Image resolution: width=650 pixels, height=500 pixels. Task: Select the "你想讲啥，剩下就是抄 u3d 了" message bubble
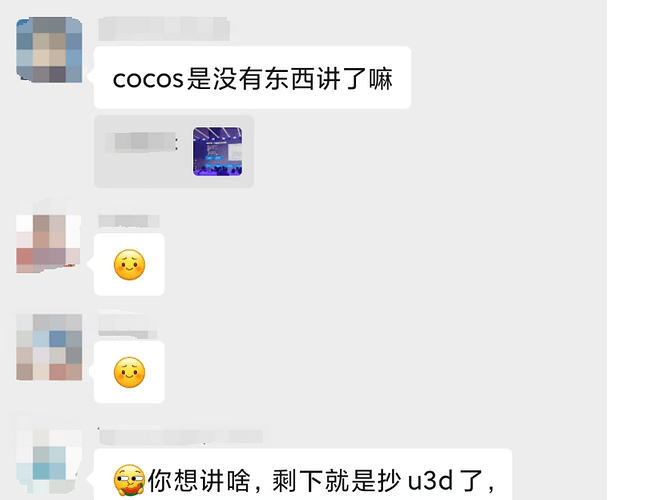coord(303,474)
